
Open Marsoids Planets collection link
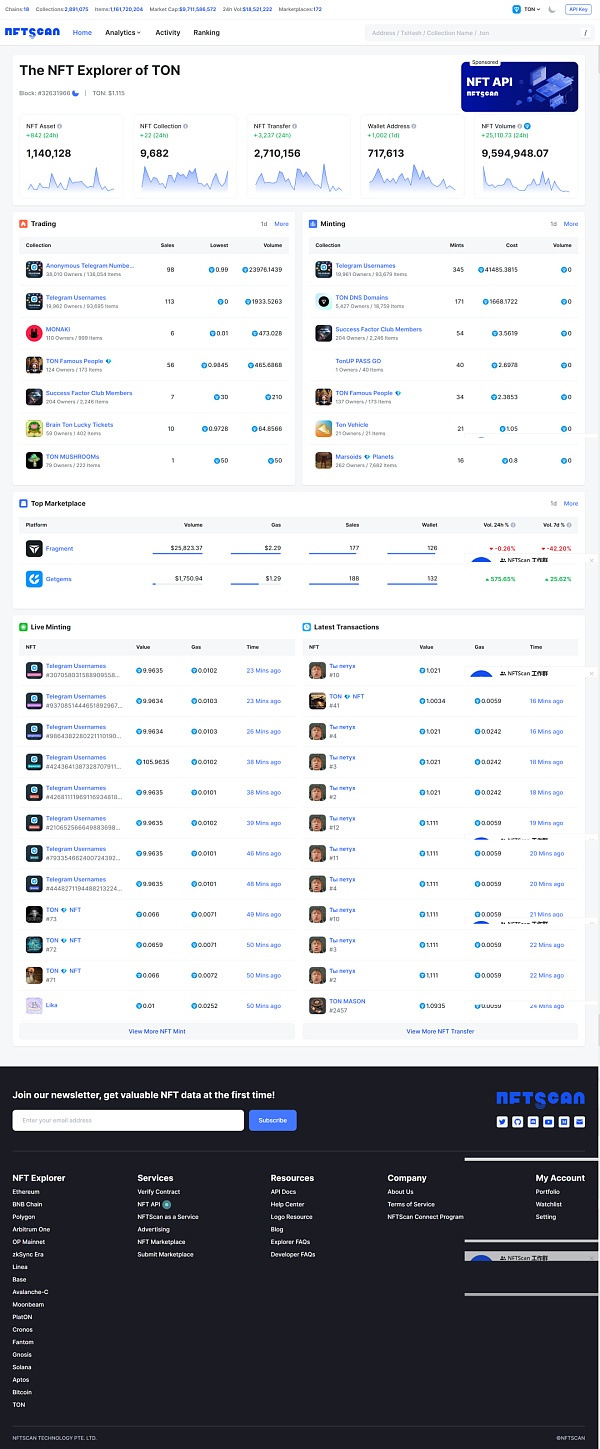(x=364, y=457)
